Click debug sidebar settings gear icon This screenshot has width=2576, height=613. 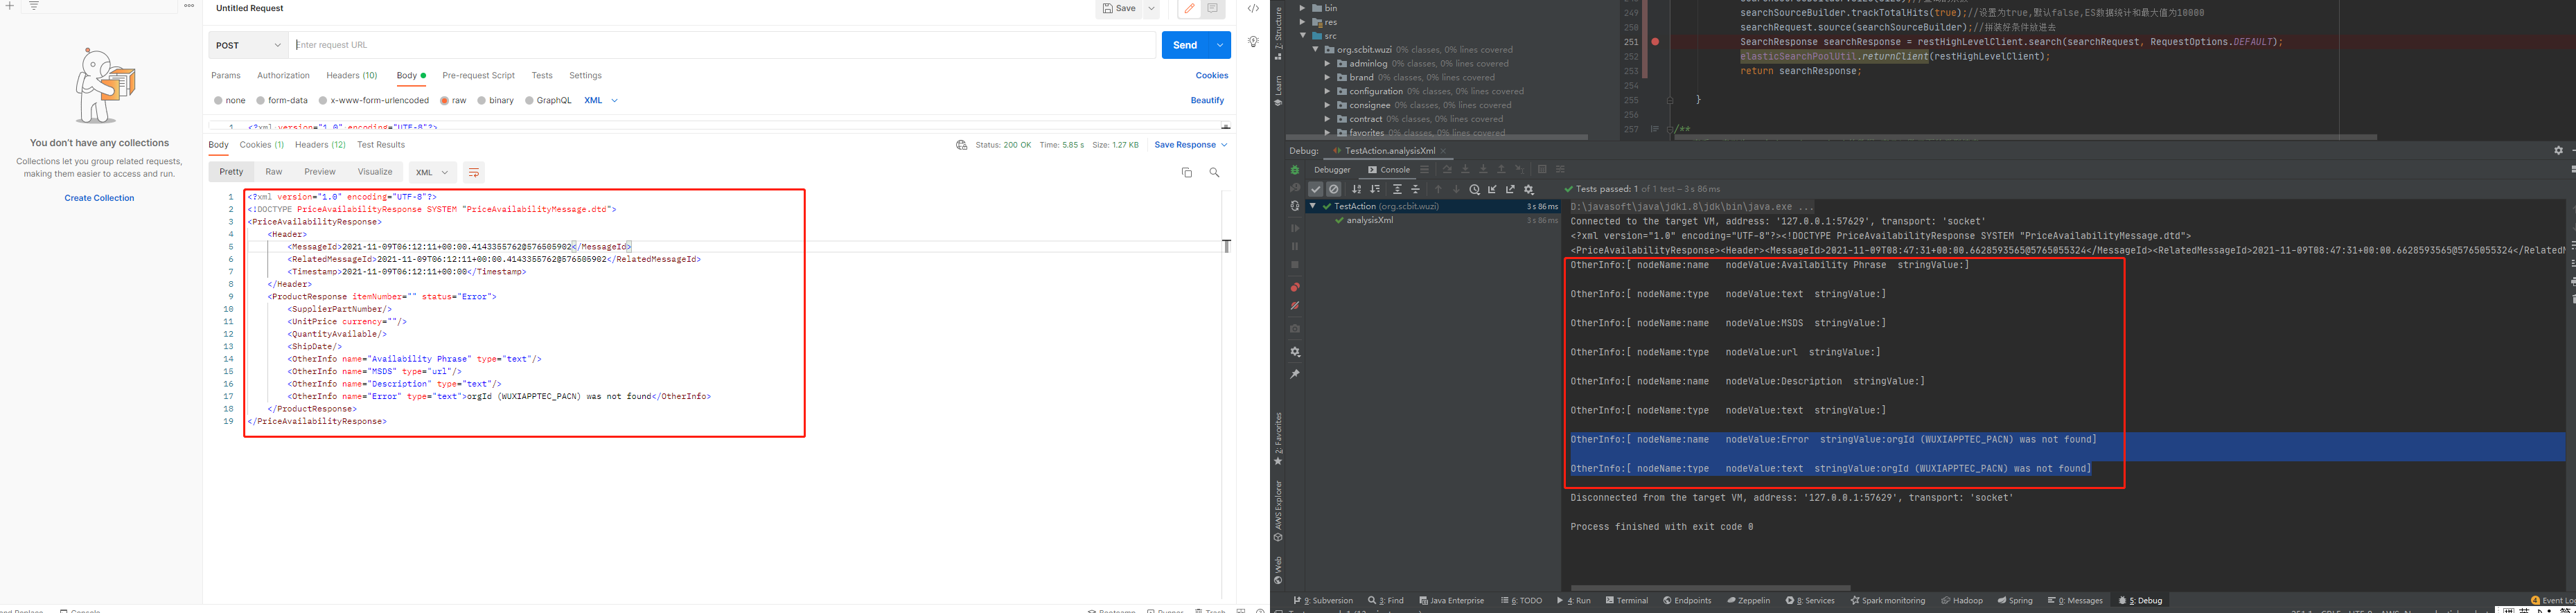pos(1295,352)
